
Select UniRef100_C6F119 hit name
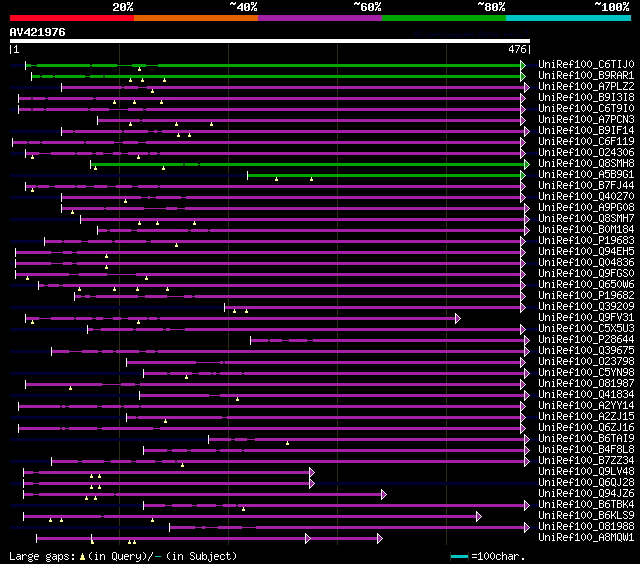[x=586, y=142]
